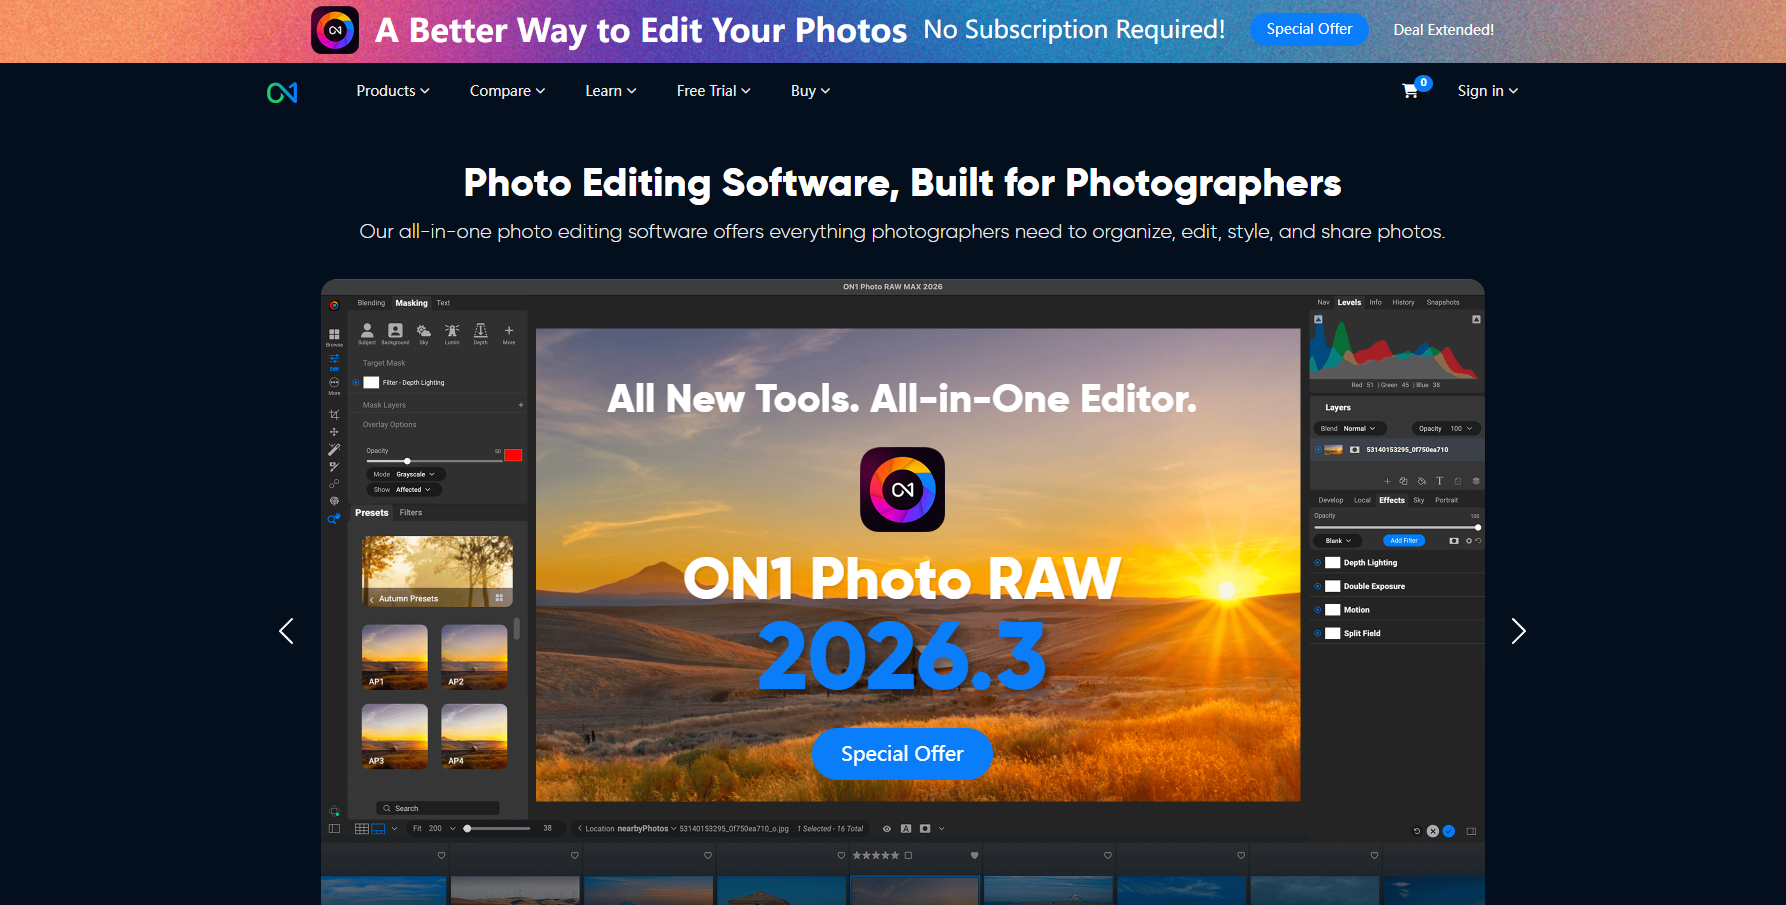The height and width of the screenshot is (905, 1786).
Task: Open the Mode Grayscale dropdown
Action: (x=405, y=474)
